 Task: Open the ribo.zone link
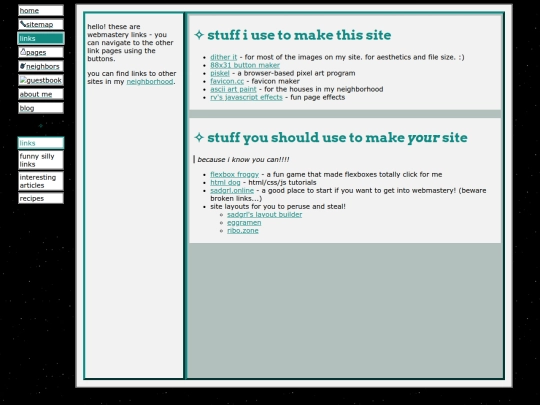242,230
